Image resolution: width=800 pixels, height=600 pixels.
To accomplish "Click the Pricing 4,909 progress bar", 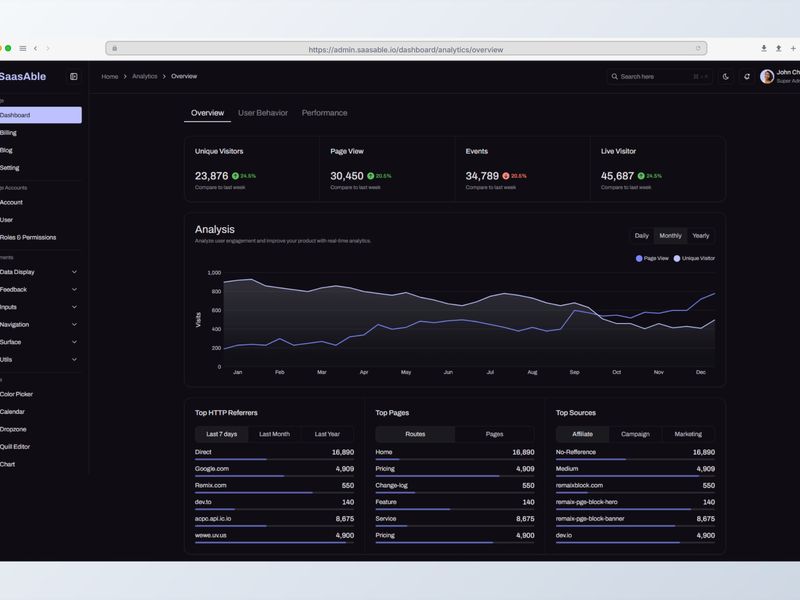I will pyautogui.click(x=455, y=476).
